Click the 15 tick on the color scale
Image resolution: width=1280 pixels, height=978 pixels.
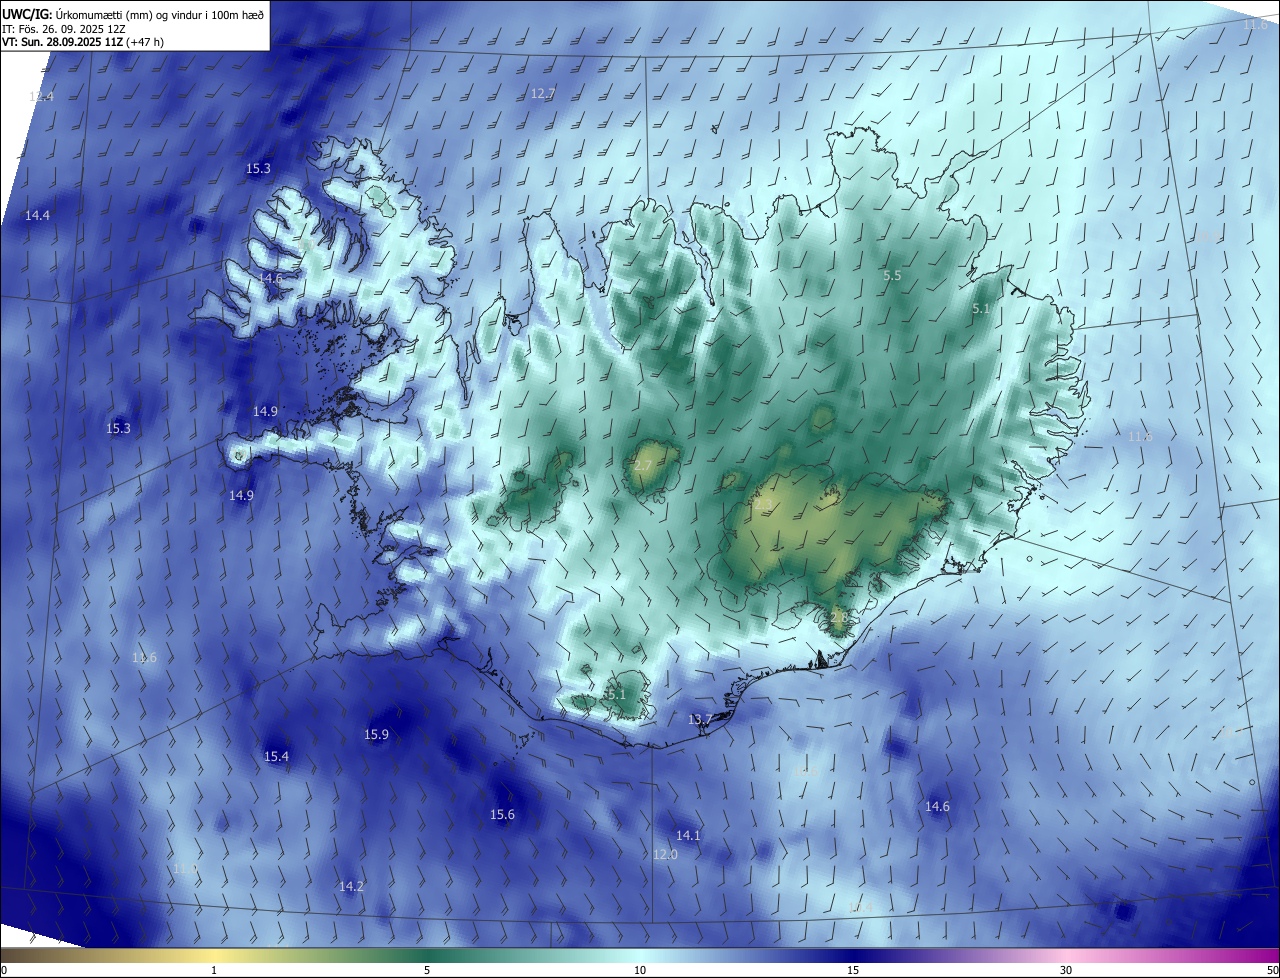(853, 970)
